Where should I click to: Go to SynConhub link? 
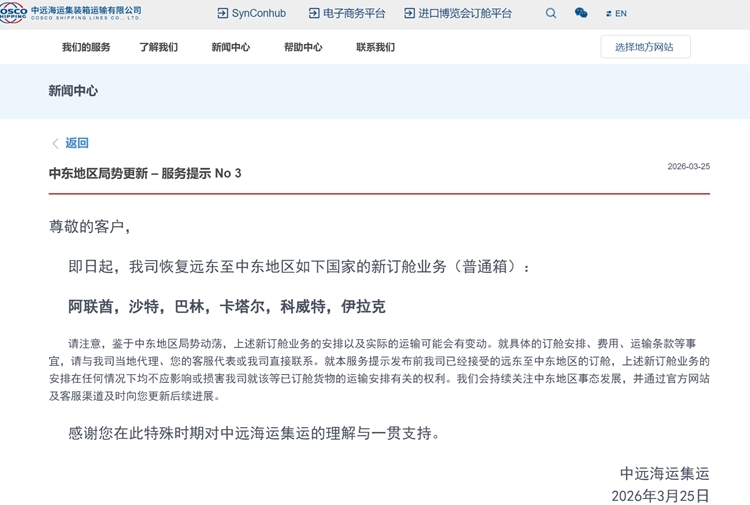[x=259, y=13]
